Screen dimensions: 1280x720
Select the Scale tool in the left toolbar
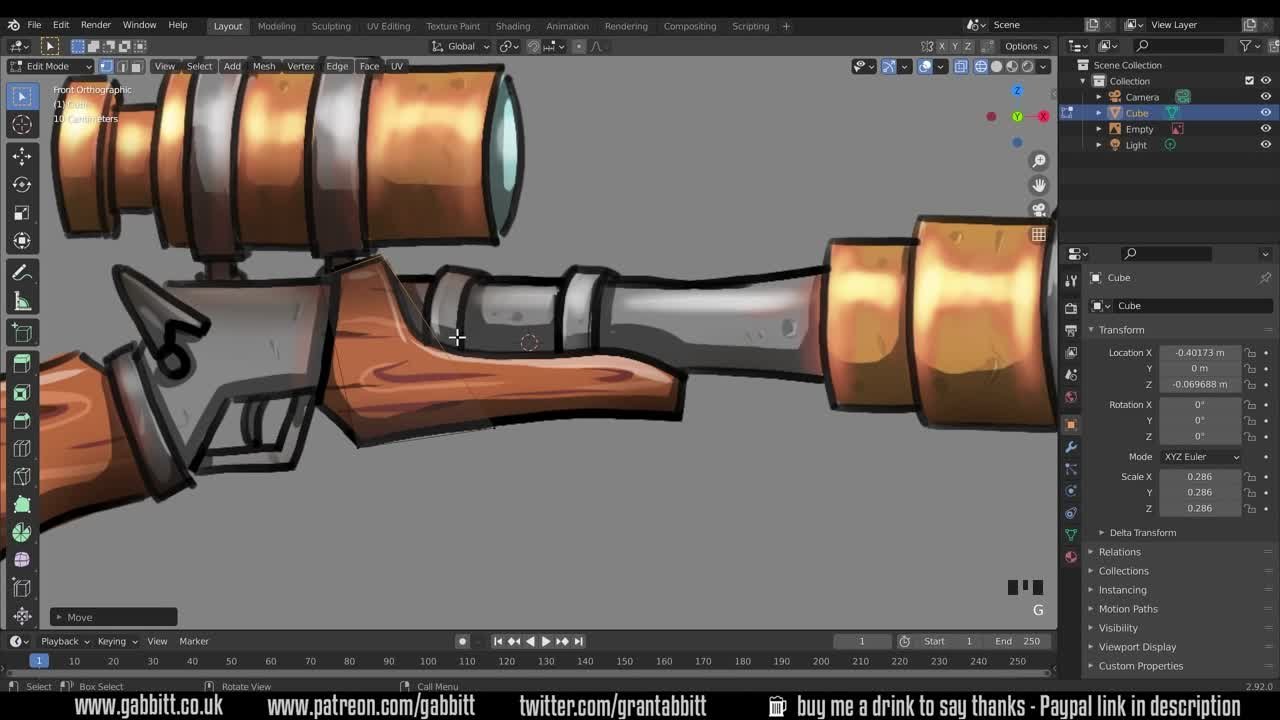click(x=22, y=212)
